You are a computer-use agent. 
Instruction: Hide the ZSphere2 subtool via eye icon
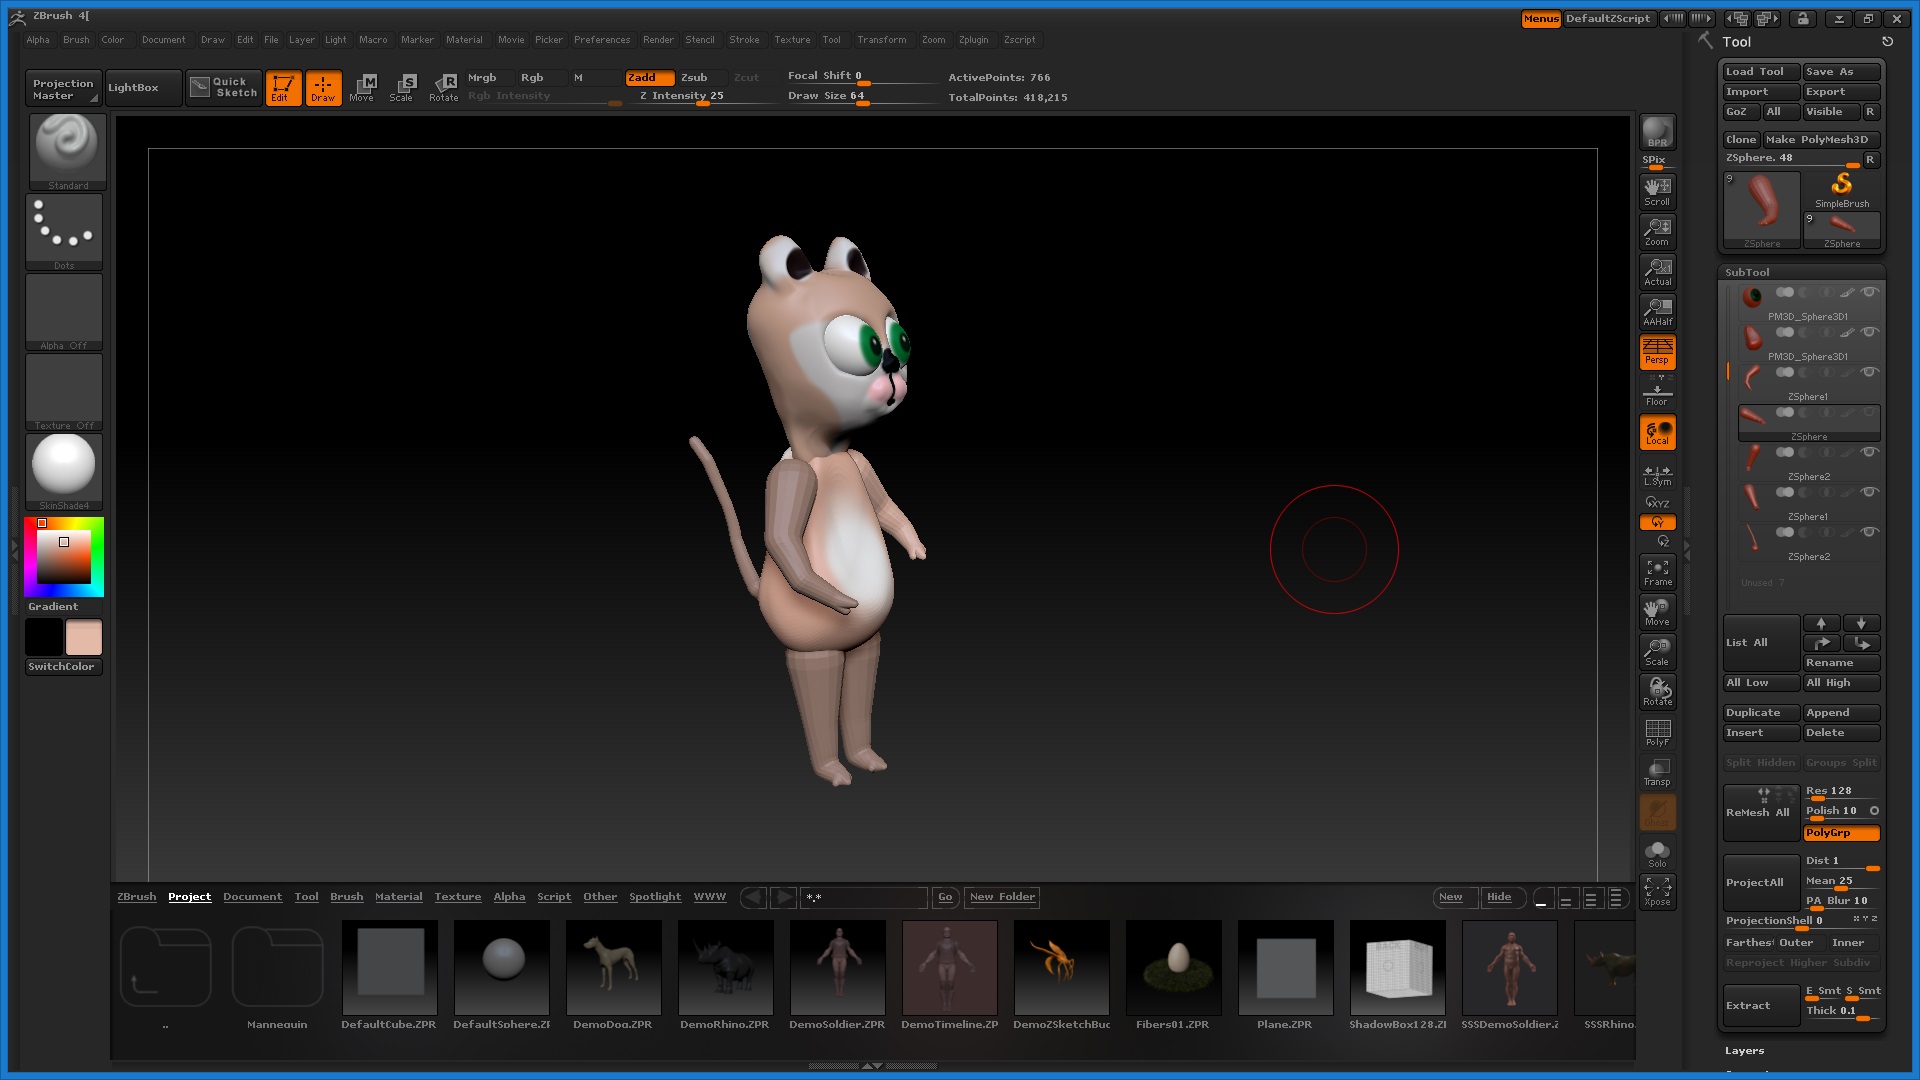pos(1869,452)
